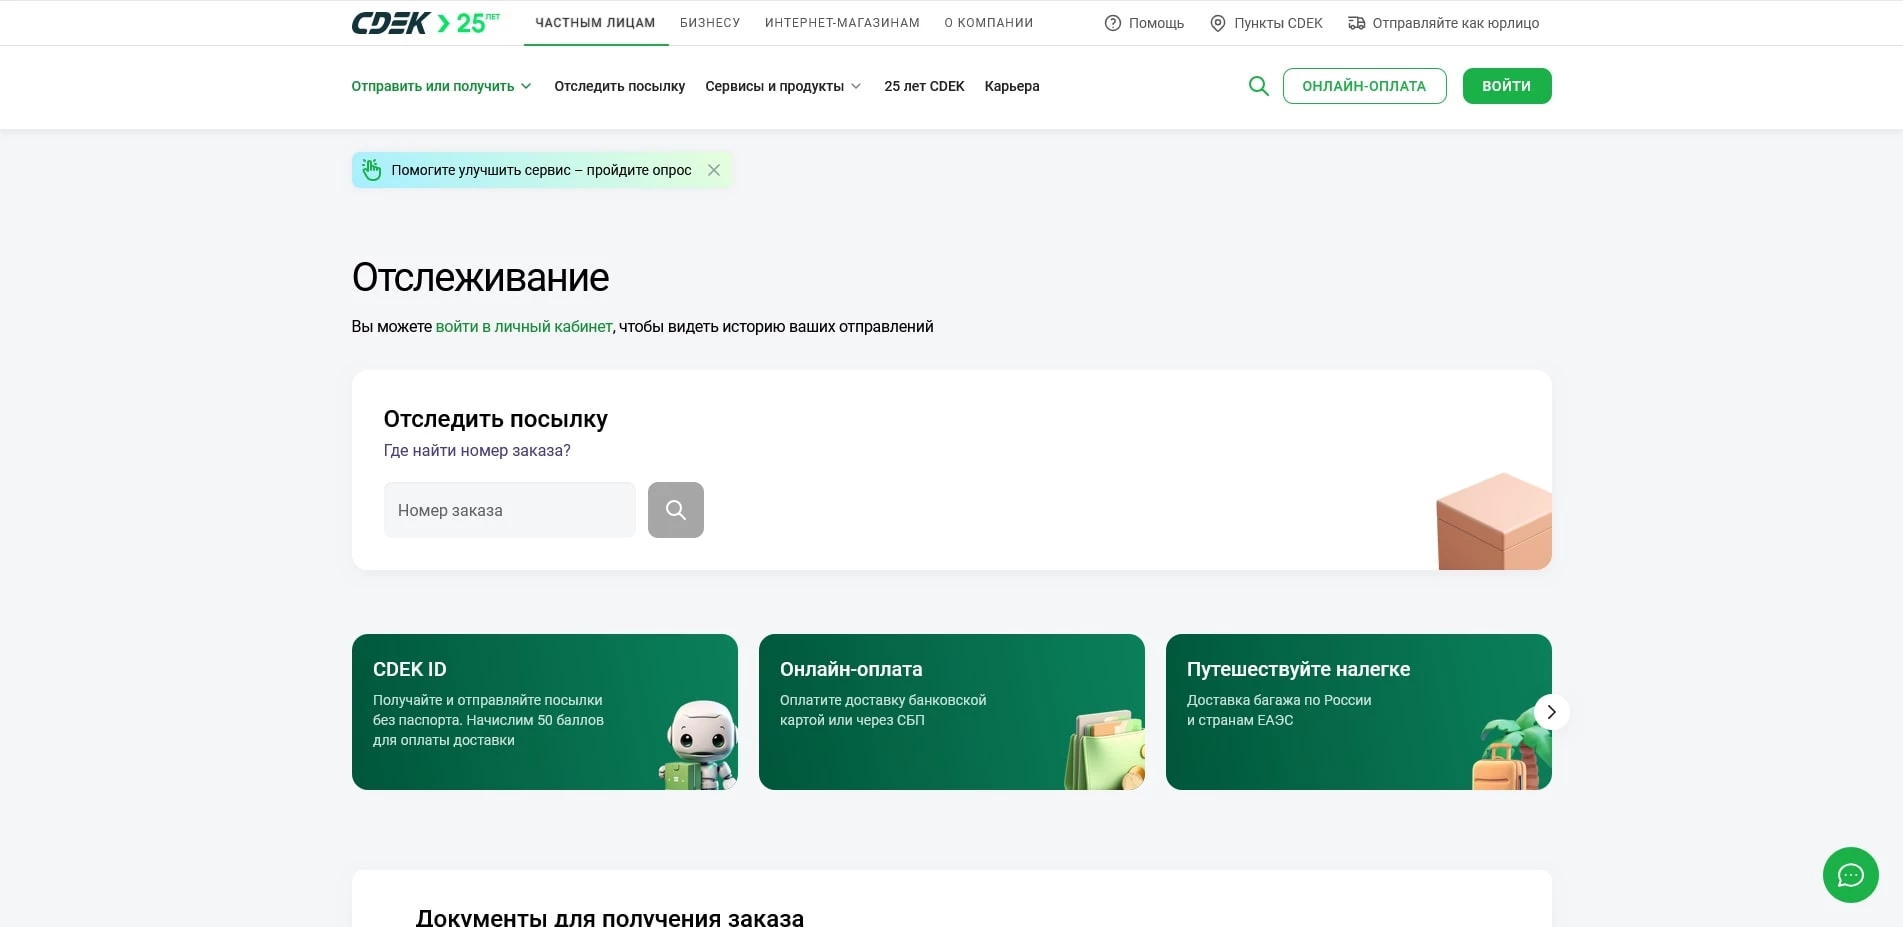Click the truck icon next to Отправляйте как юрлицо

[1355, 22]
